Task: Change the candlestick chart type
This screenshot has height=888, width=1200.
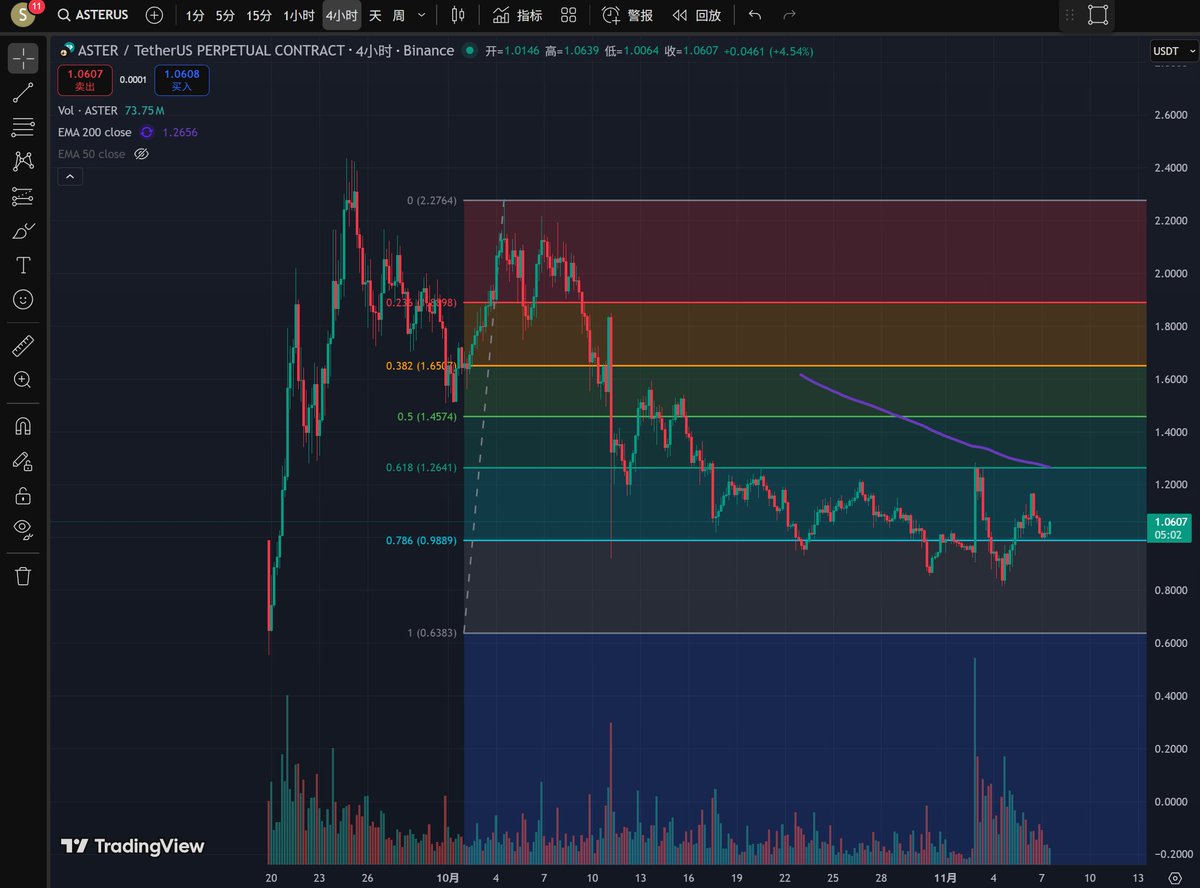Action: click(x=458, y=15)
